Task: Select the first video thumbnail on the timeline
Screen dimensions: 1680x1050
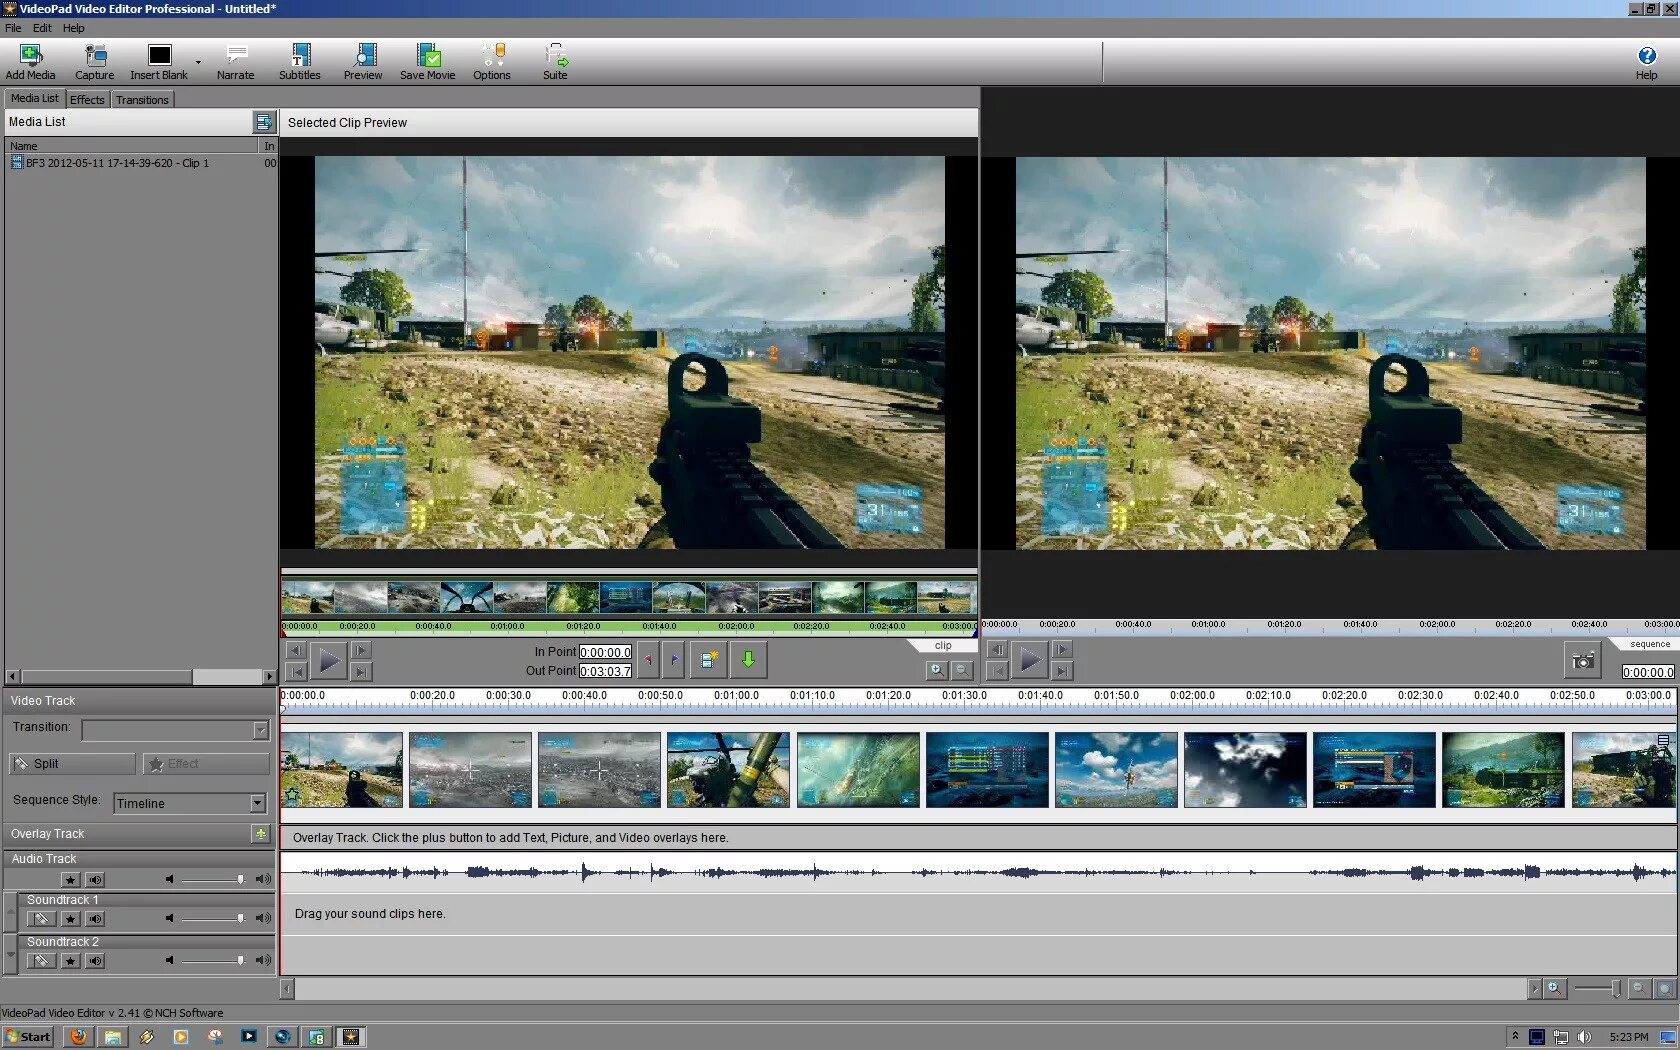Action: click(342, 770)
